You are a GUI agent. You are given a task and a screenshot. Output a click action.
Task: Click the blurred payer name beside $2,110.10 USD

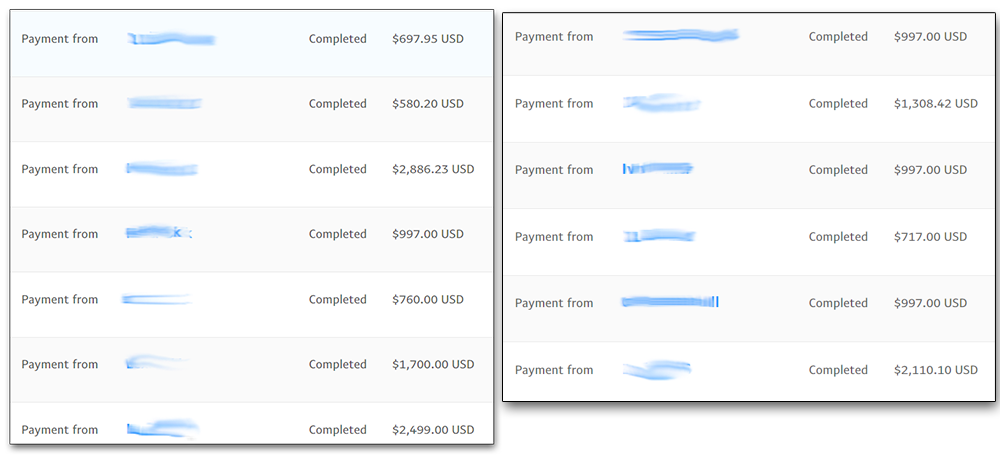tap(656, 369)
